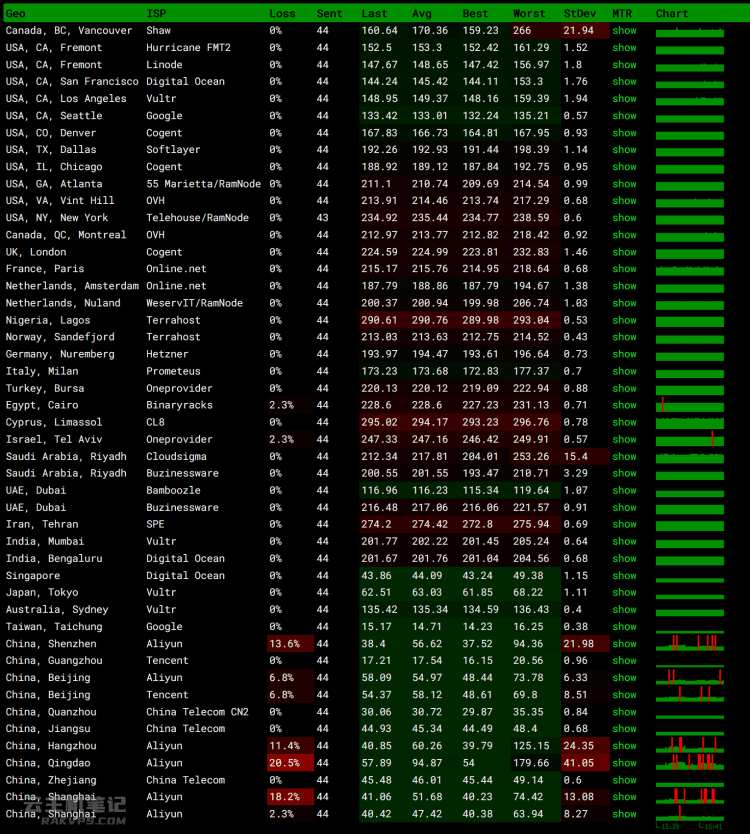Open MTR for Fremont Linode row
The image size is (750, 834).
tap(624, 65)
